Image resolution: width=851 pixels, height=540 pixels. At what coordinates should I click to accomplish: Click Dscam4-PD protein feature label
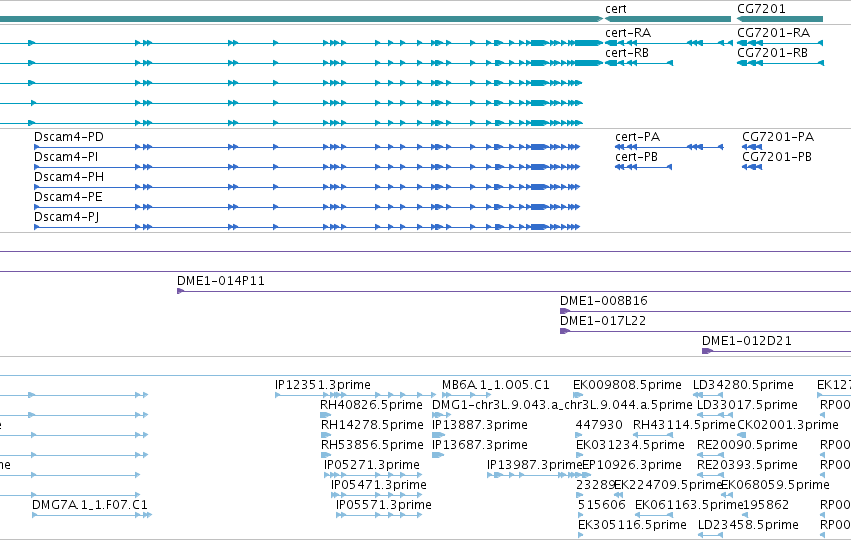pos(68,137)
